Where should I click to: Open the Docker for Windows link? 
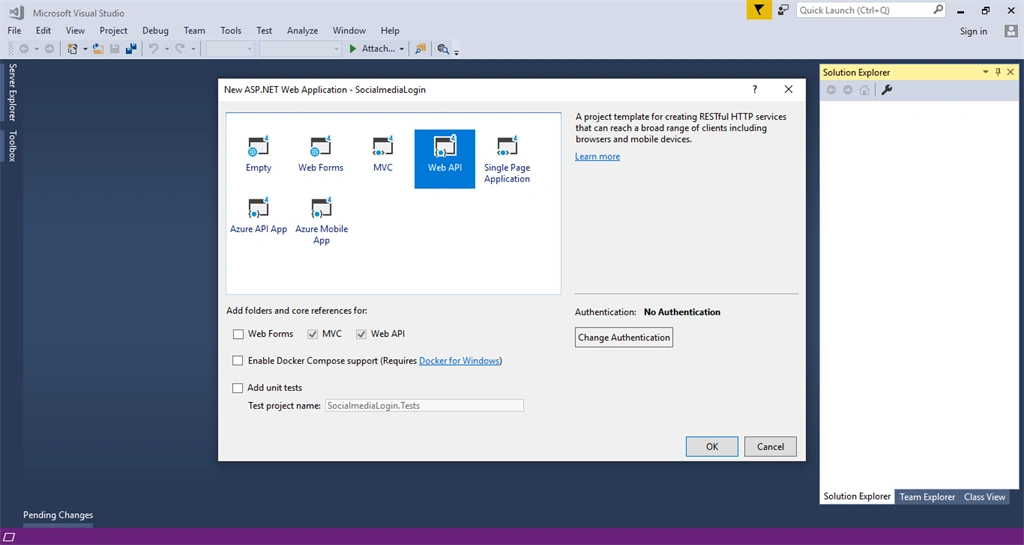coord(459,360)
